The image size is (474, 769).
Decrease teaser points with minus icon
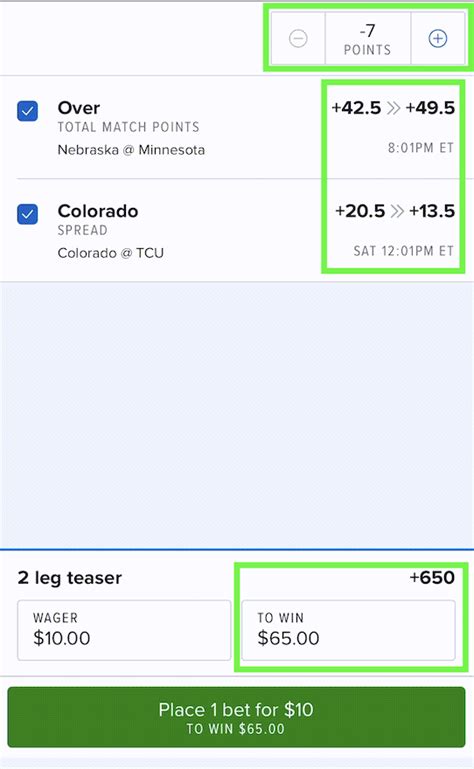pos(298,38)
